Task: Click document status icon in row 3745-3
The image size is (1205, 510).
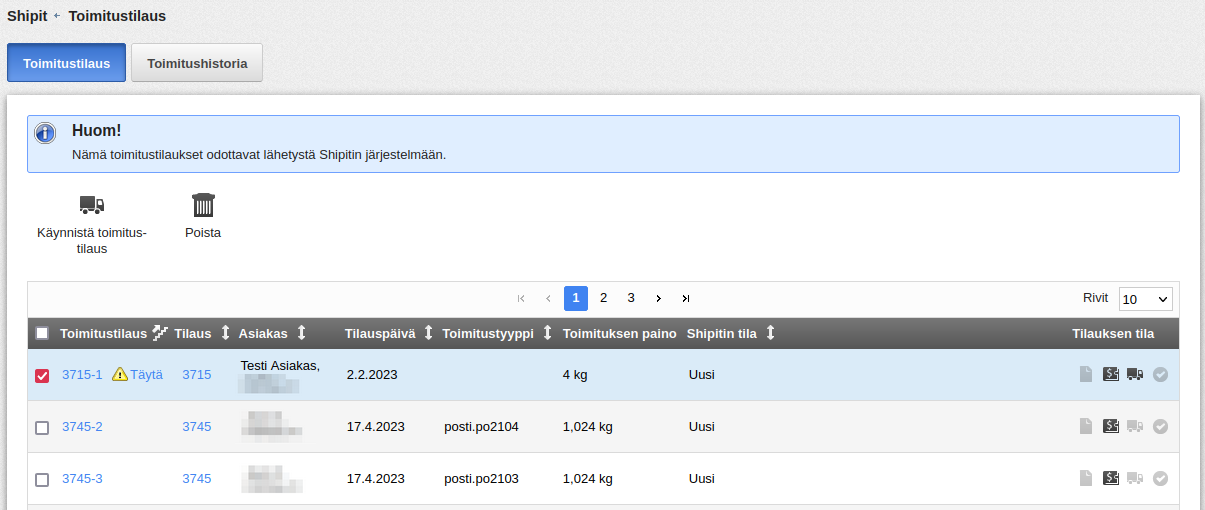Action: point(1086,478)
